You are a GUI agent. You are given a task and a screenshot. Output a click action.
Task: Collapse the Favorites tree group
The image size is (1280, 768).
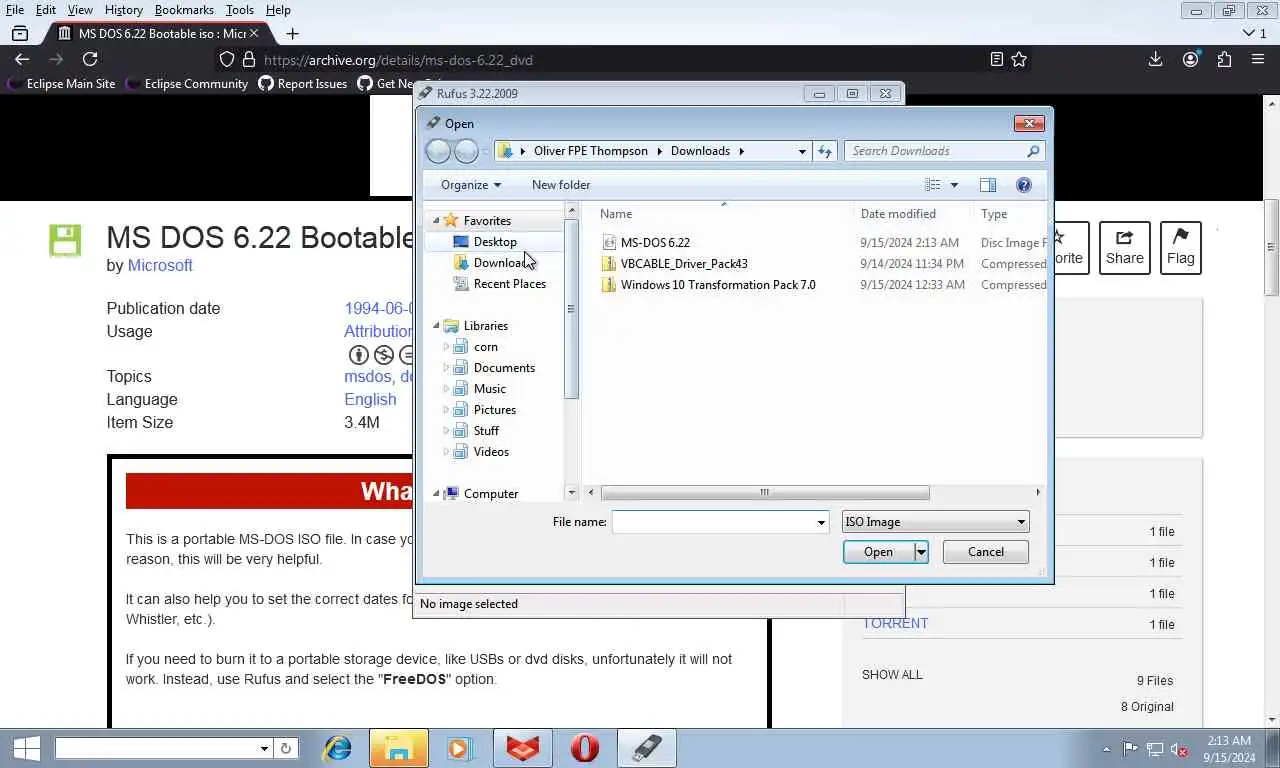point(437,221)
